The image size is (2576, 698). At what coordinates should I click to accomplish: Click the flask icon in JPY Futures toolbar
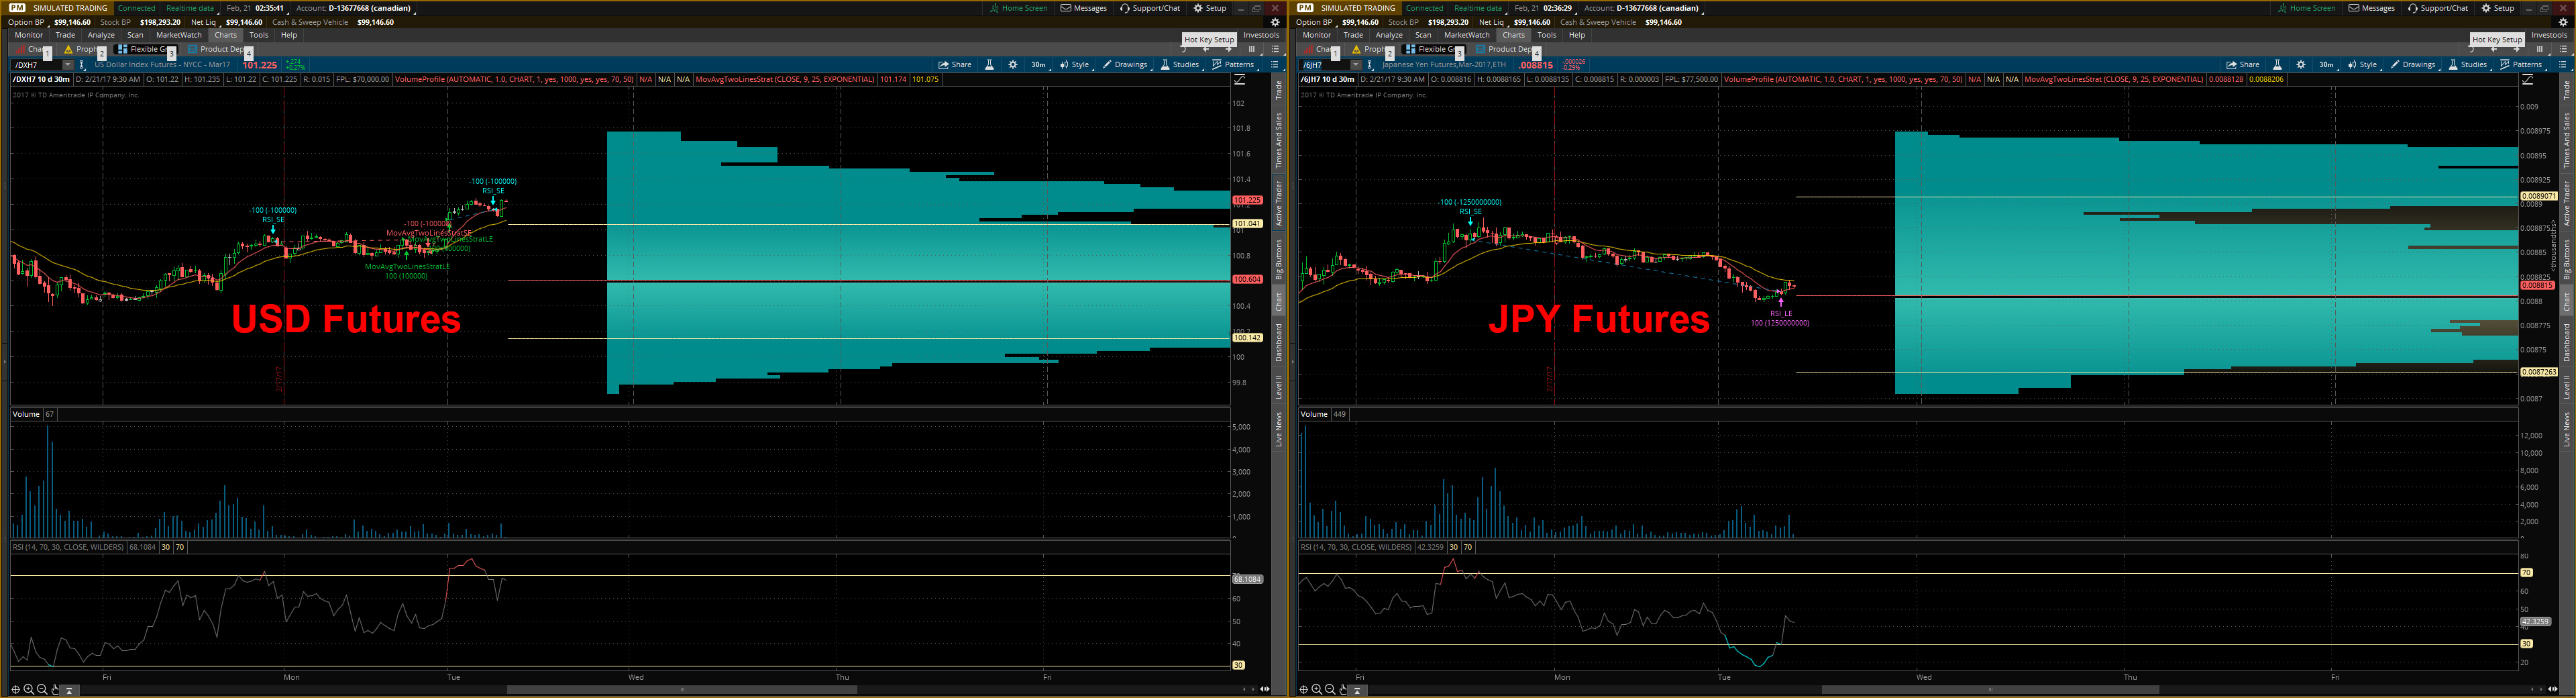pyautogui.click(x=2277, y=65)
